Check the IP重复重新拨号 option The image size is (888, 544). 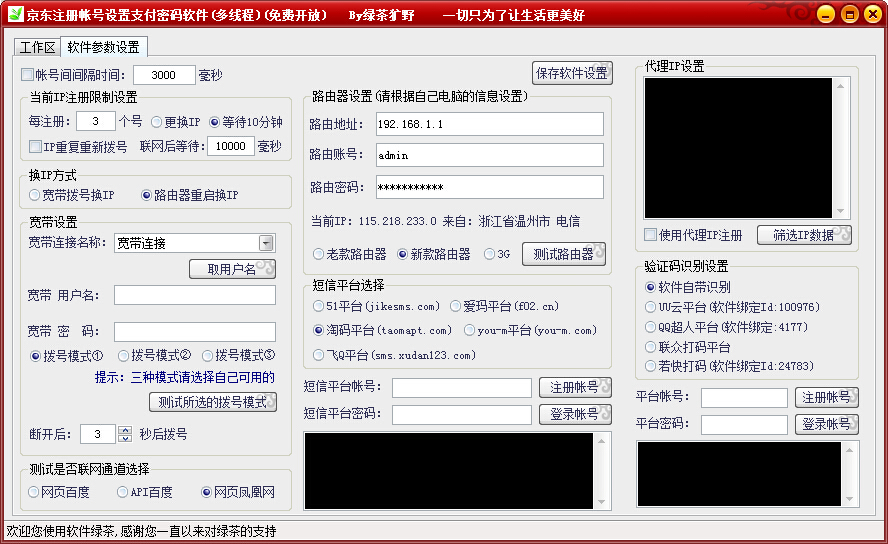[x=35, y=147]
